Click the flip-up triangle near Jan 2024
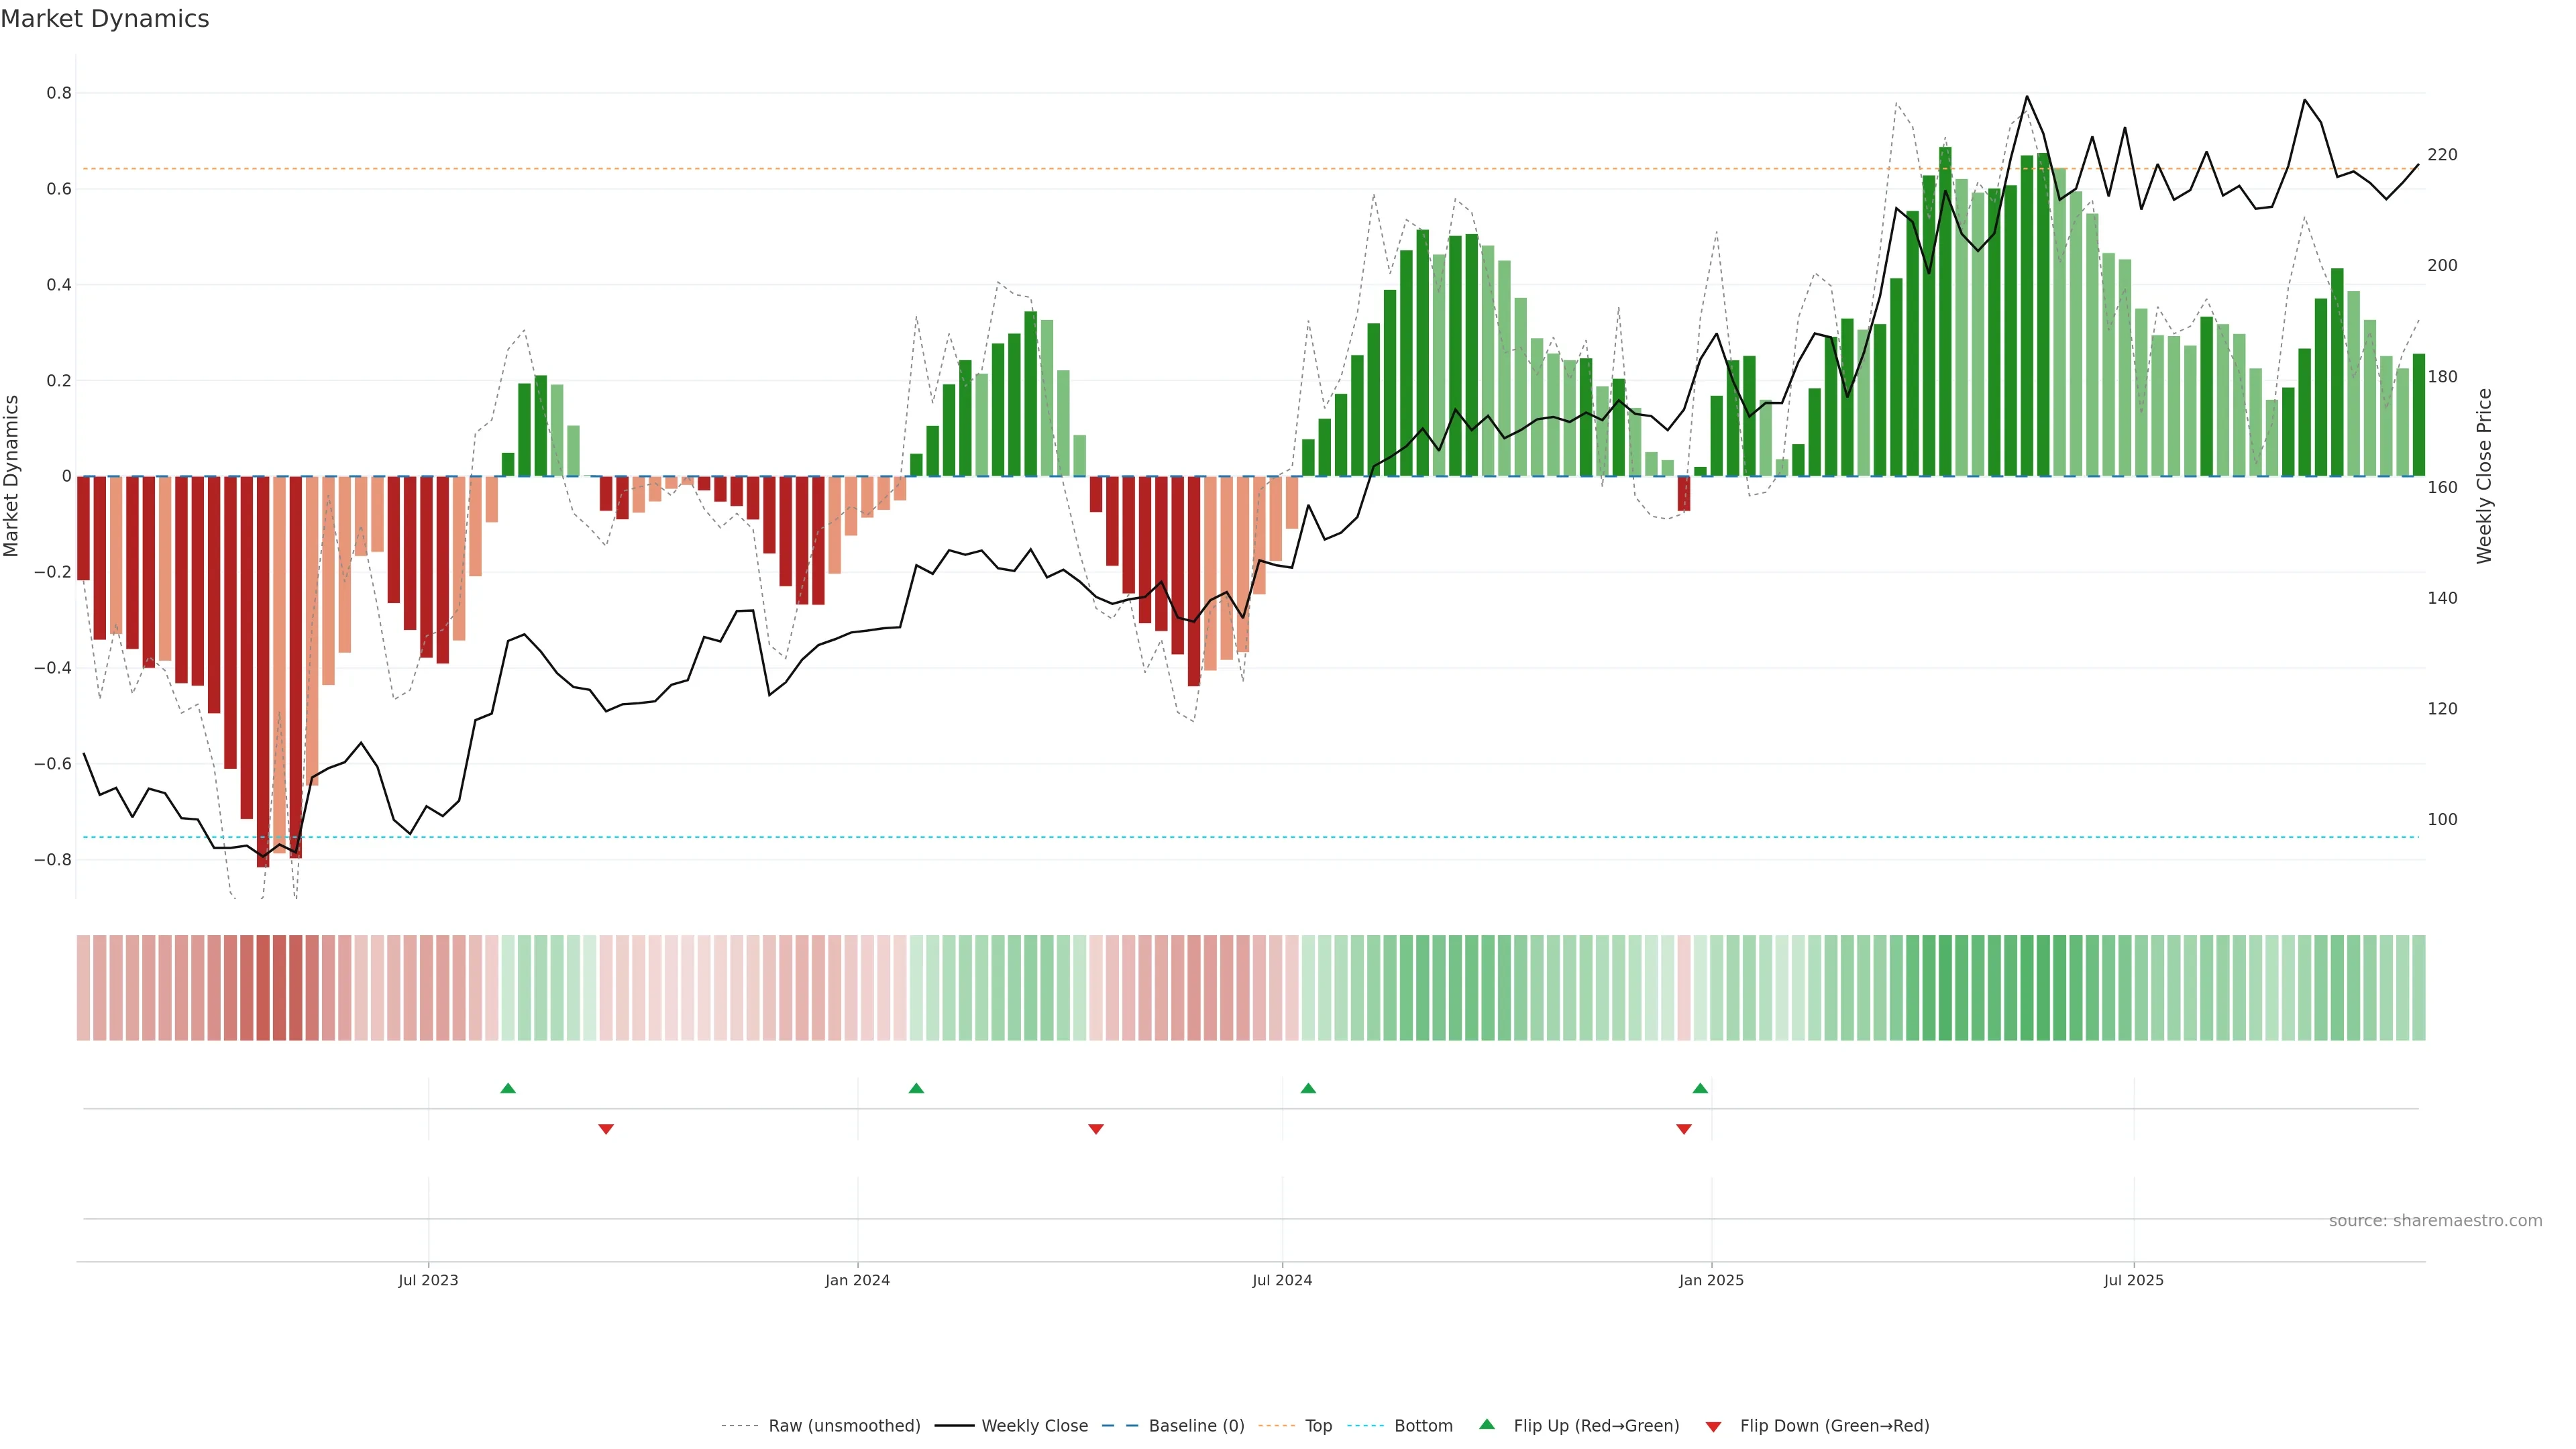This screenshot has height=1449, width=2576. 916,1088
